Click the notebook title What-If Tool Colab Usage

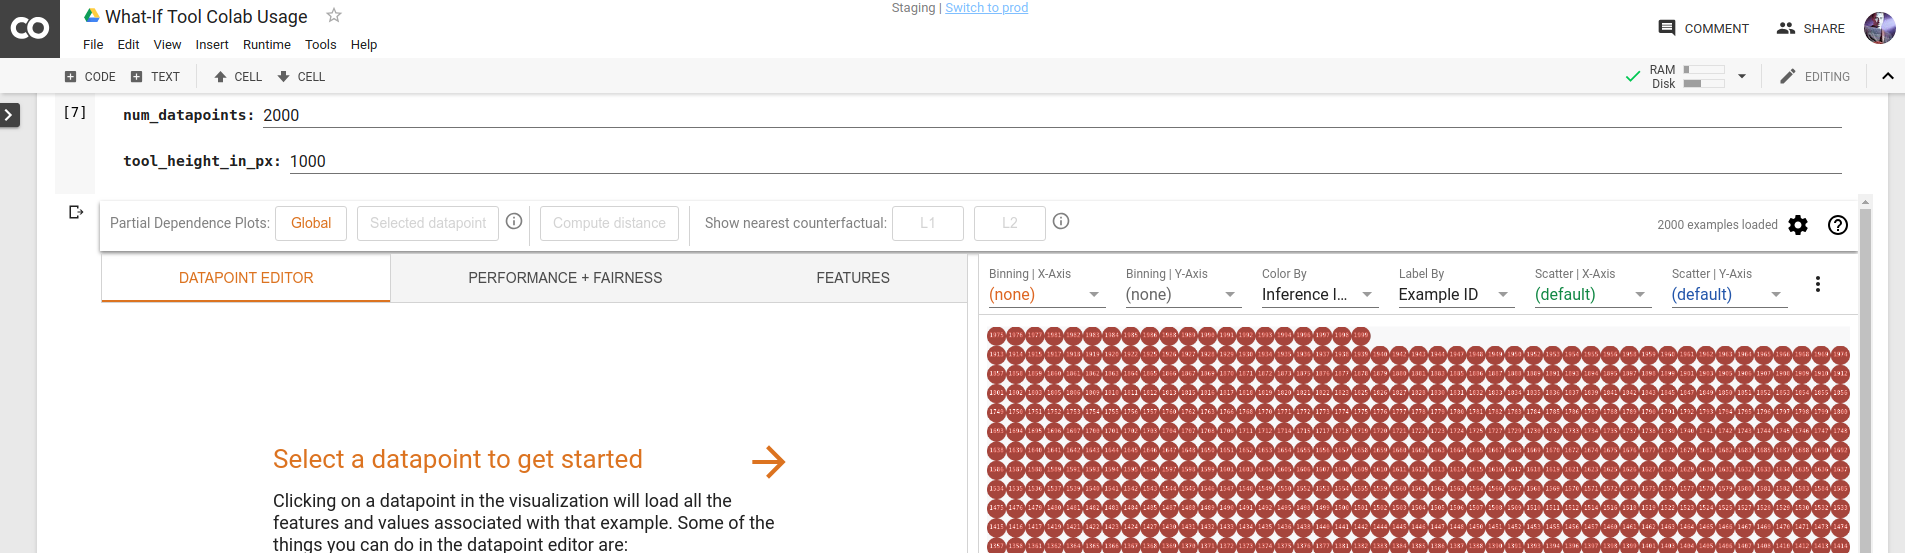[x=206, y=16]
